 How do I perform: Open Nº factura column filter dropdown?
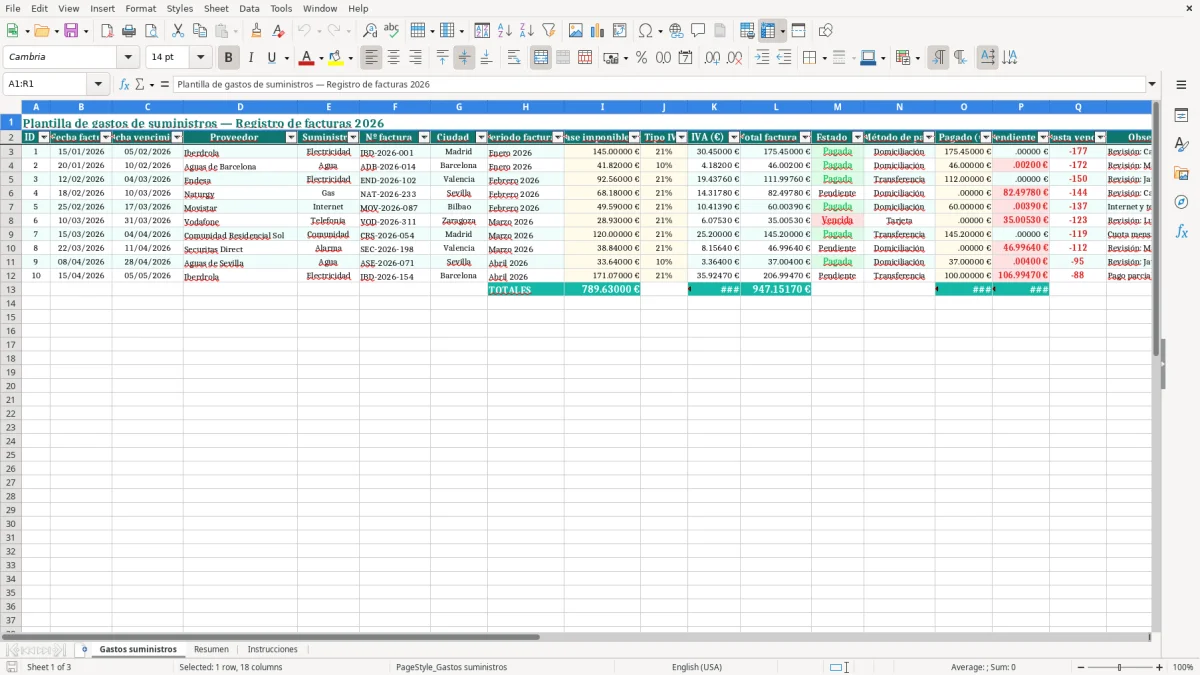[424, 137]
